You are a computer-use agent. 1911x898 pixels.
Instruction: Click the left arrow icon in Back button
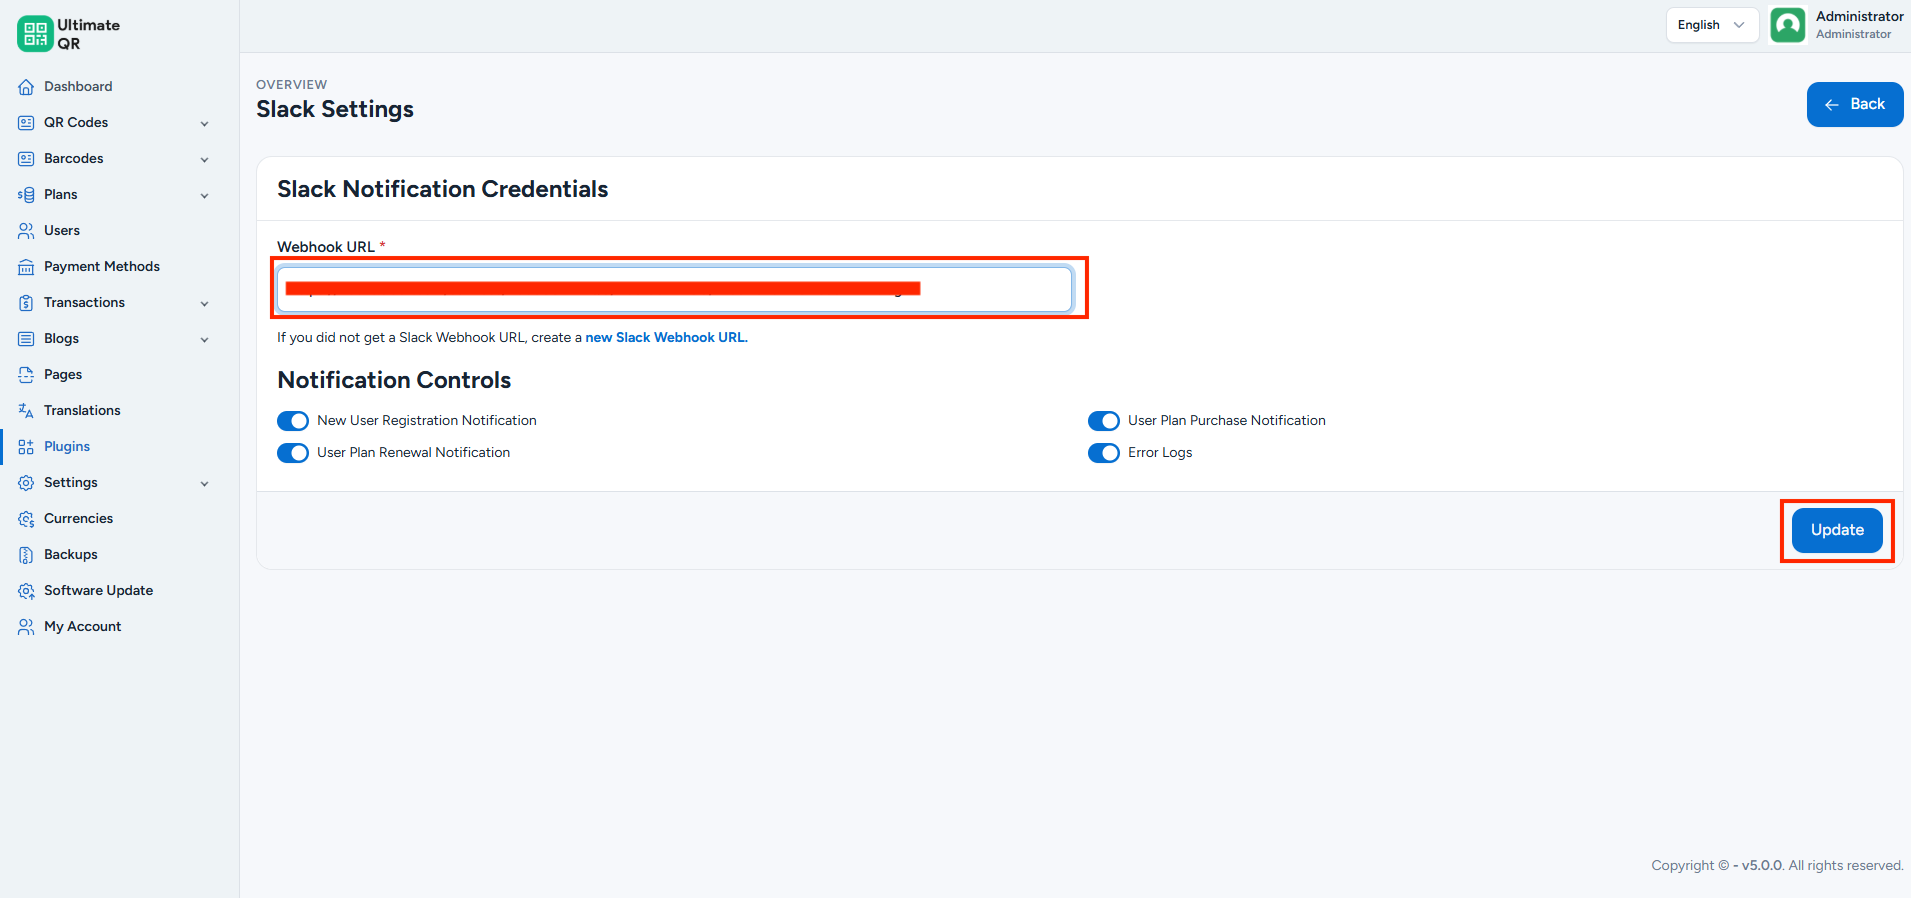(1832, 105)
